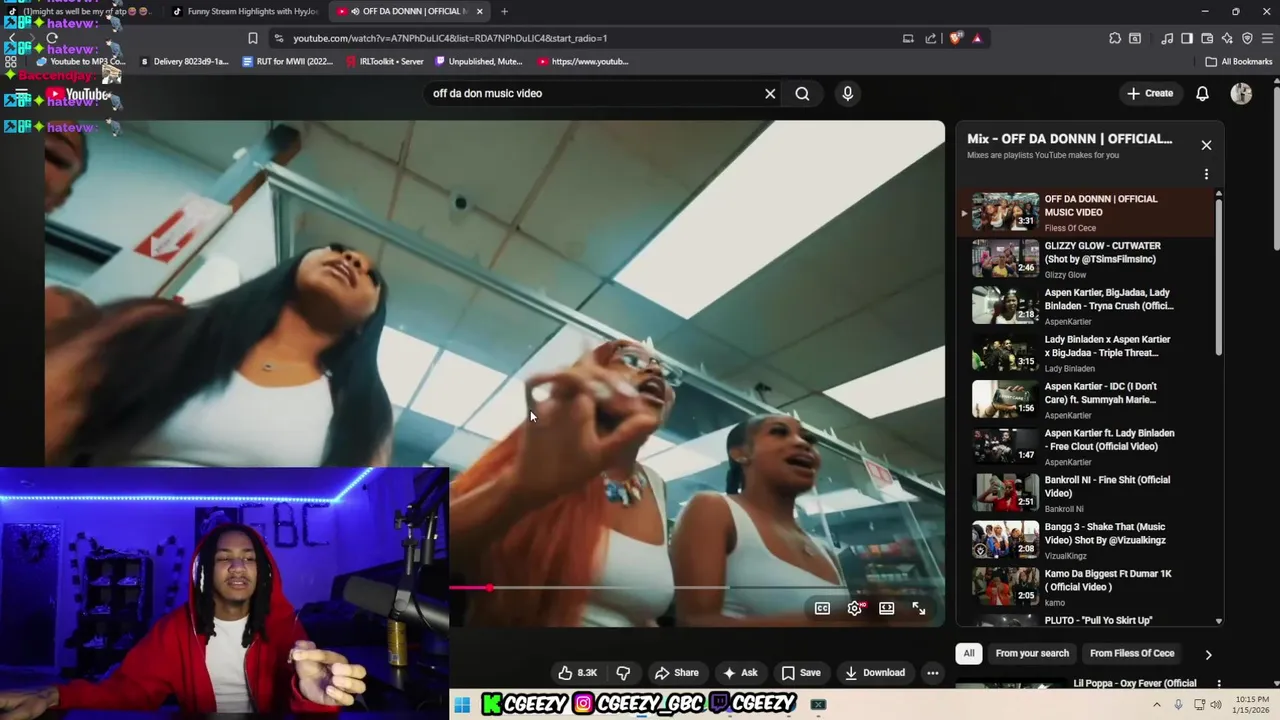This screenshot has width=1280, height=720.
Task: Switch to Funny Stream Highlights tab
Action: tap(245, 11)
